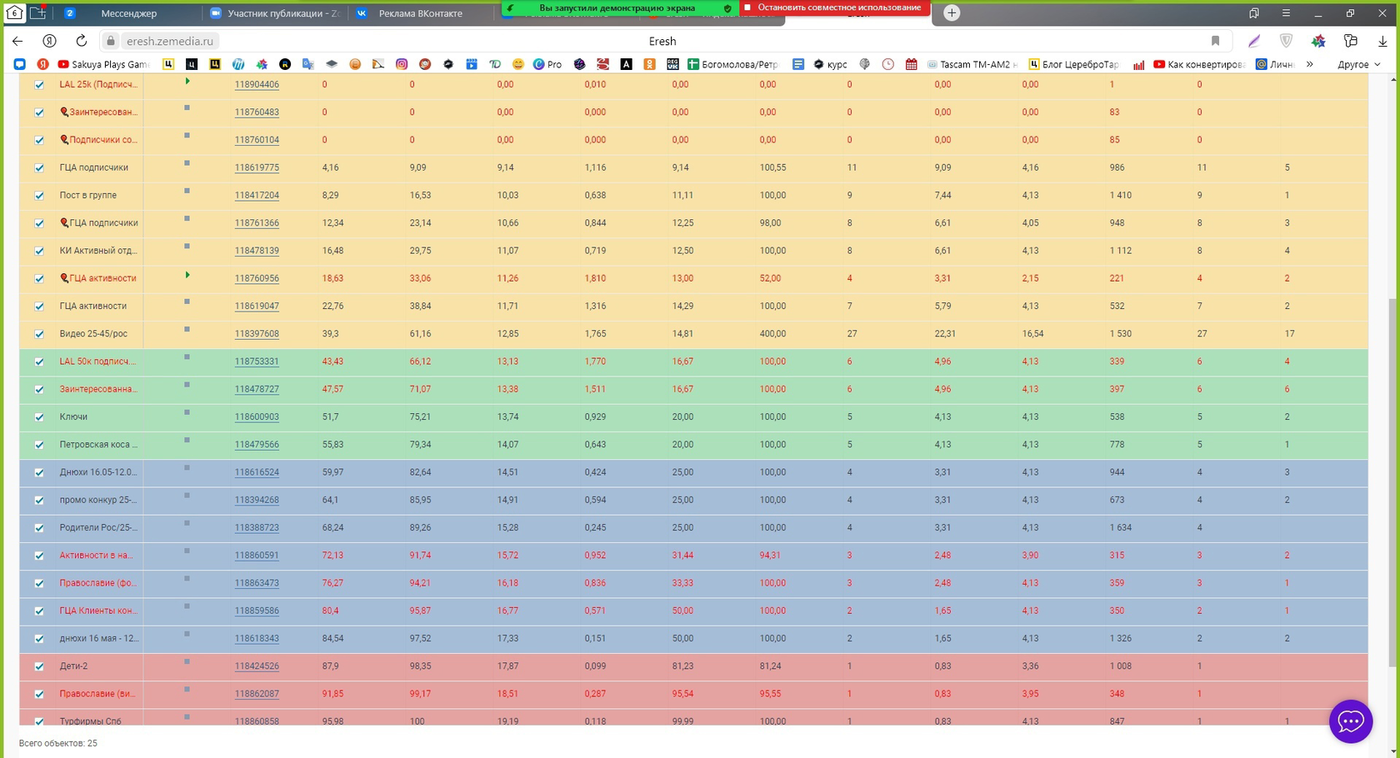Click the Заинтересованна campaign name in green row

click(x=98, y=389)
